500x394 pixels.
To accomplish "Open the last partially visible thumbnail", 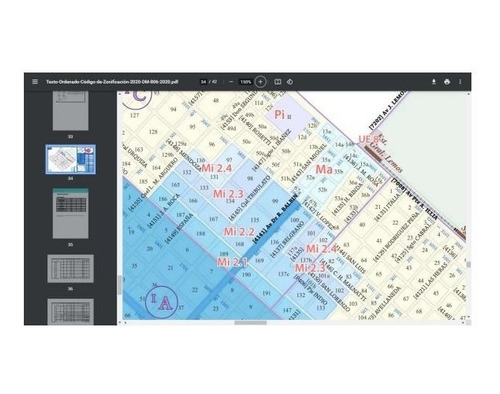I will tap(71, 312).
